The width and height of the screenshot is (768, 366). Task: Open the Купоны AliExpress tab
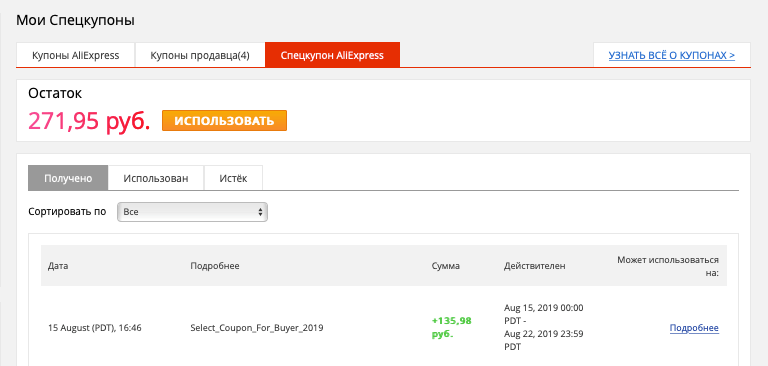pyautogui.click(x=75, y=55)
